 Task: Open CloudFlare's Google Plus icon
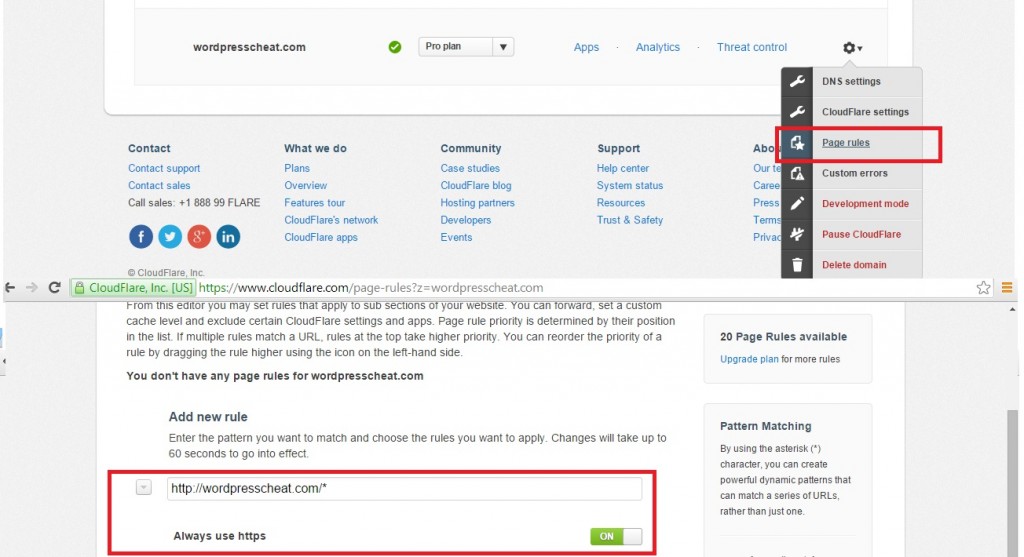point(199,236)
